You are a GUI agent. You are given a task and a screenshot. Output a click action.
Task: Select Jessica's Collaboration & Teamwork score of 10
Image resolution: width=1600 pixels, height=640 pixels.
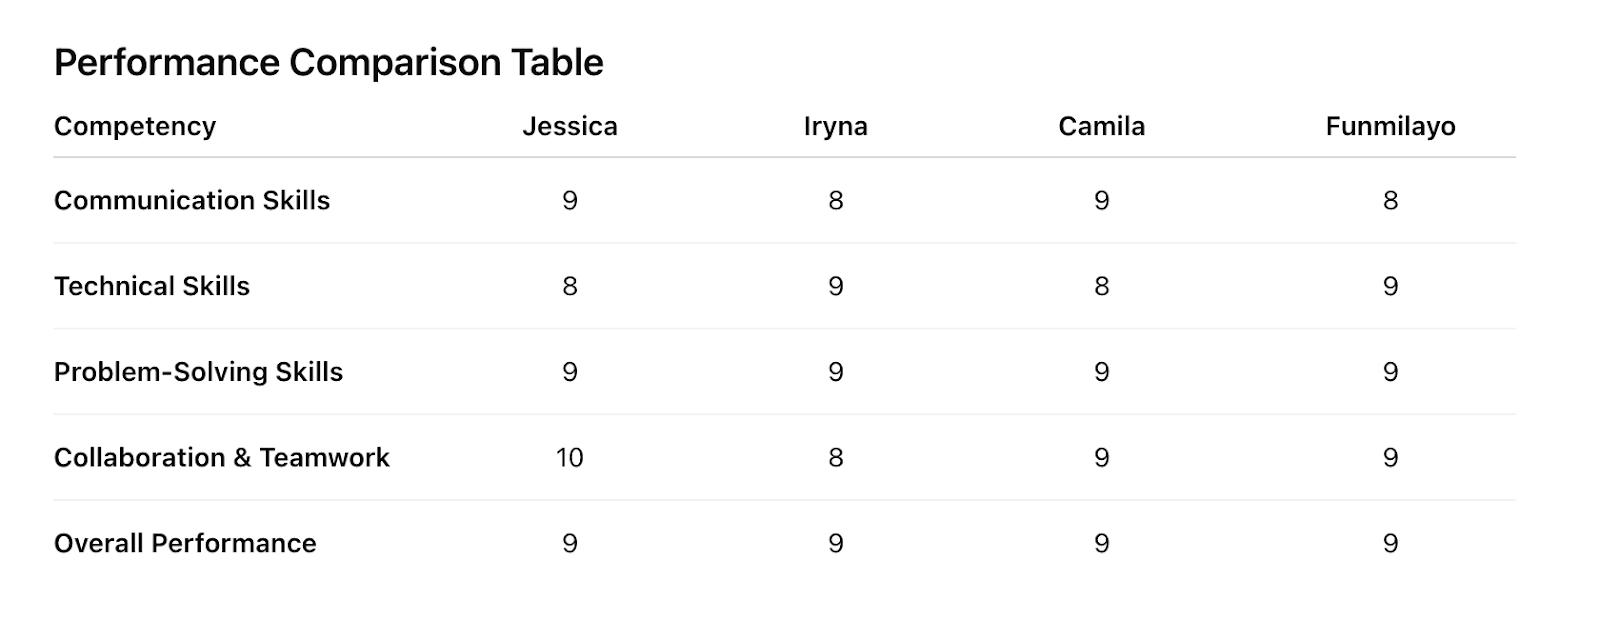click(570, 458)
